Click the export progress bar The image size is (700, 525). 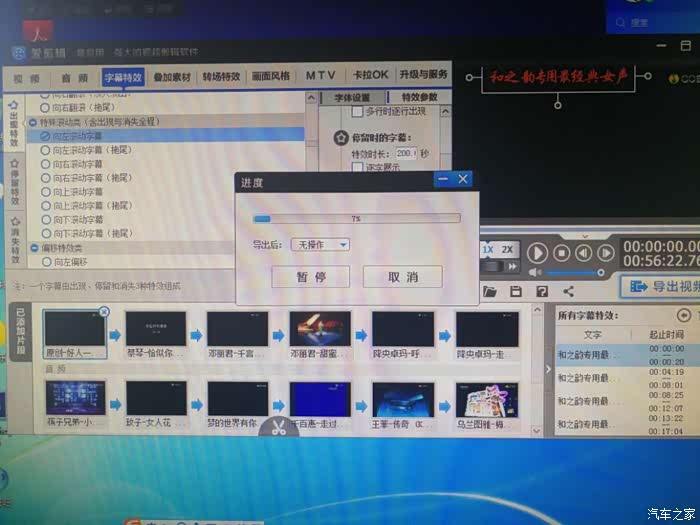tap(356, 219)
